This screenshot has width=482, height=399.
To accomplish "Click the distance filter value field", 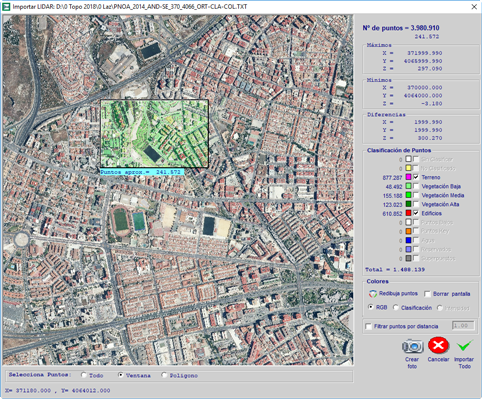I will [463, 325].
